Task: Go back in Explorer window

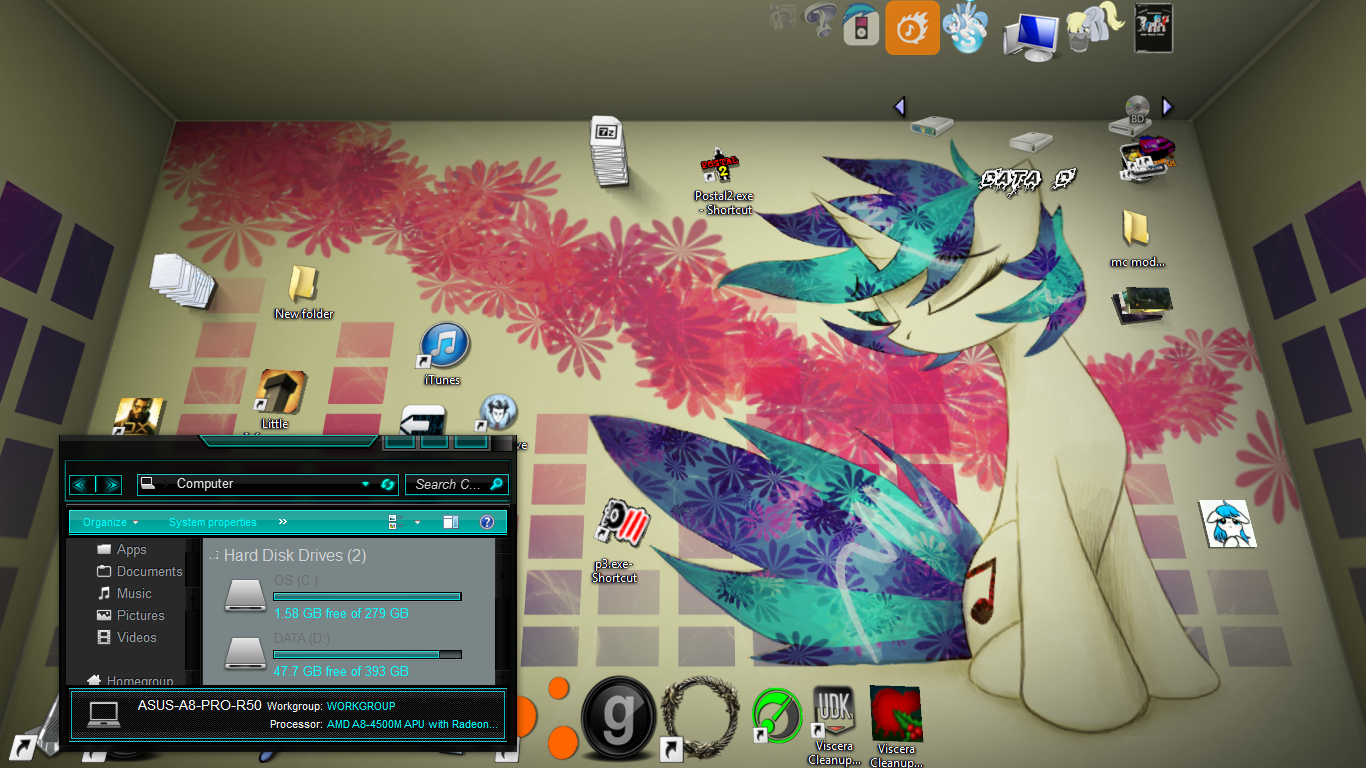Action: (x=80, y=485)
